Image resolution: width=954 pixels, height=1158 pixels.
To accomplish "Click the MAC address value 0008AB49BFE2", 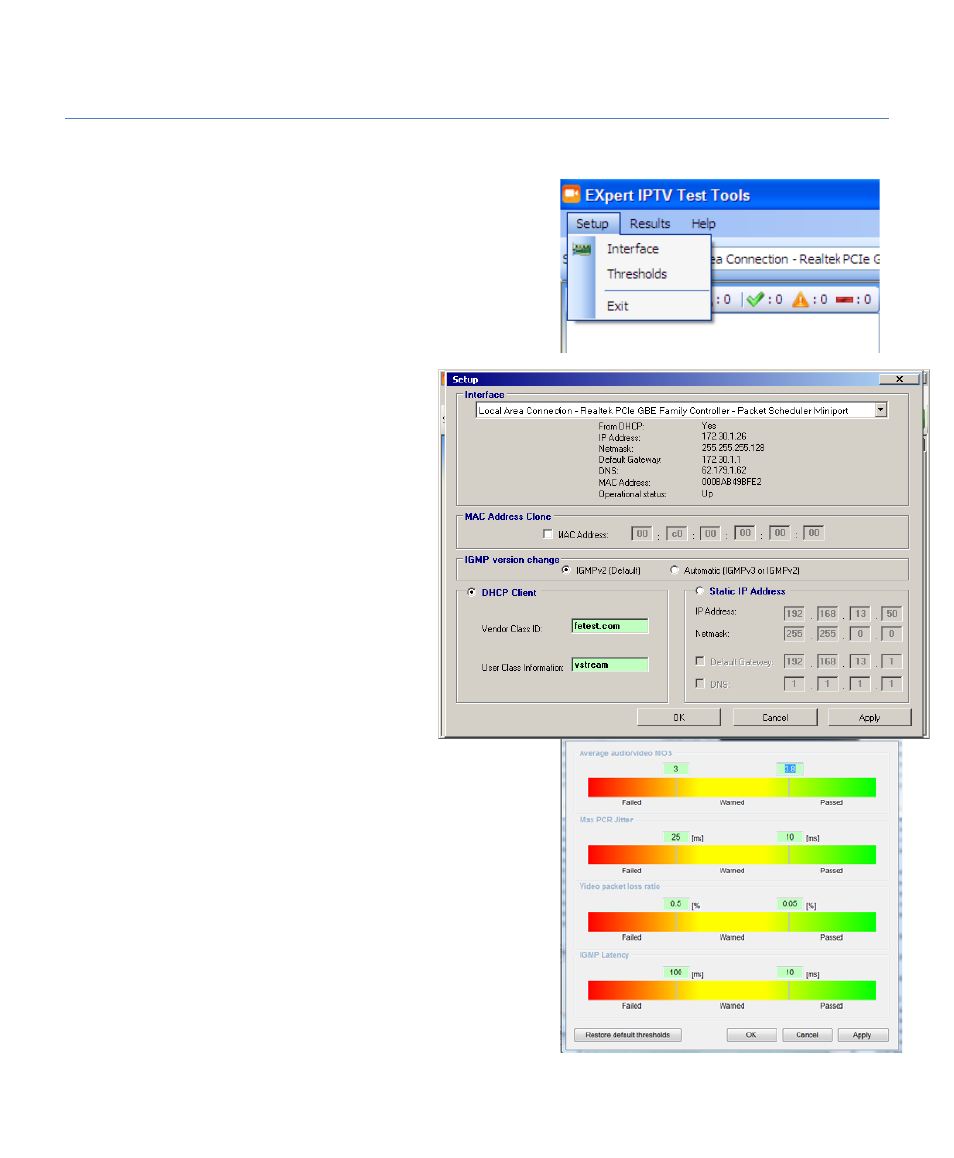I will point(731,482).
